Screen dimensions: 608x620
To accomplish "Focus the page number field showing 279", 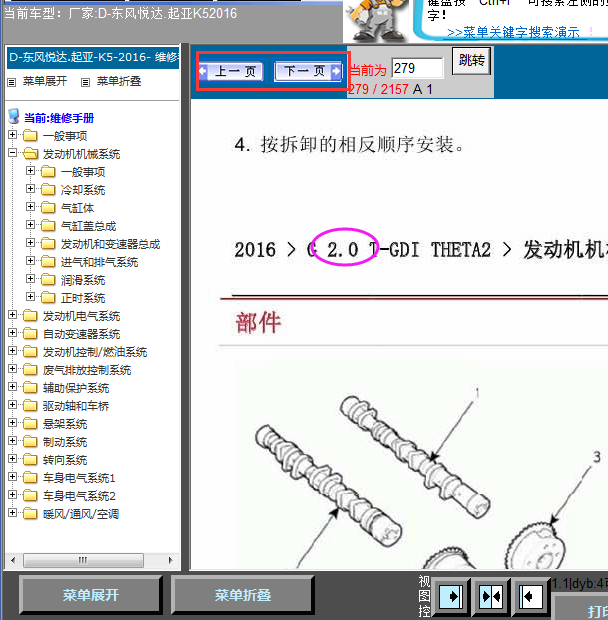I will [417, 68].
